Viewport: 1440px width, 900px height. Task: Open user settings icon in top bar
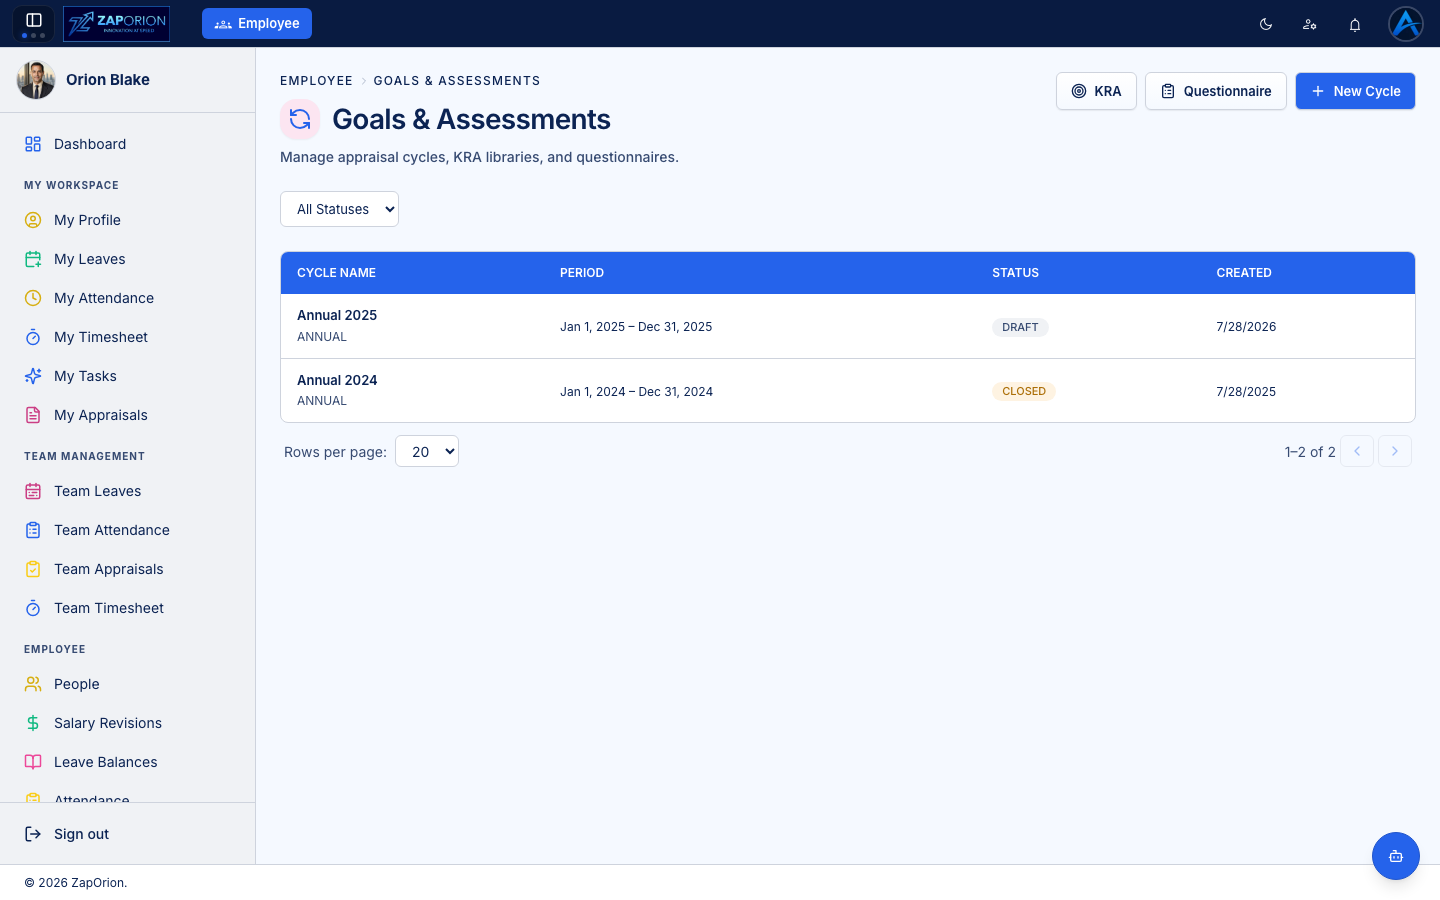[1310, 24]
